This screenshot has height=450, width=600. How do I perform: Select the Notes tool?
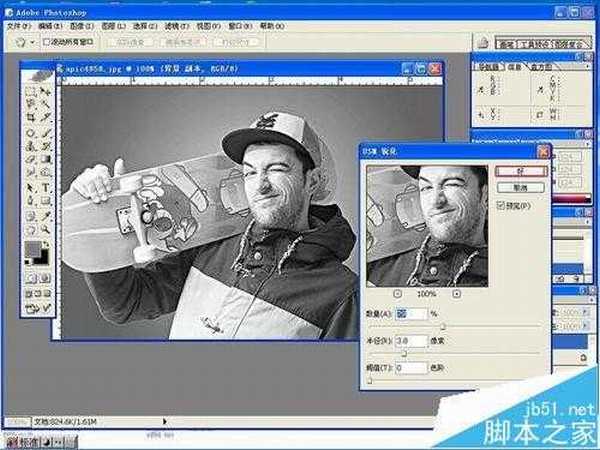coord(31,216)
